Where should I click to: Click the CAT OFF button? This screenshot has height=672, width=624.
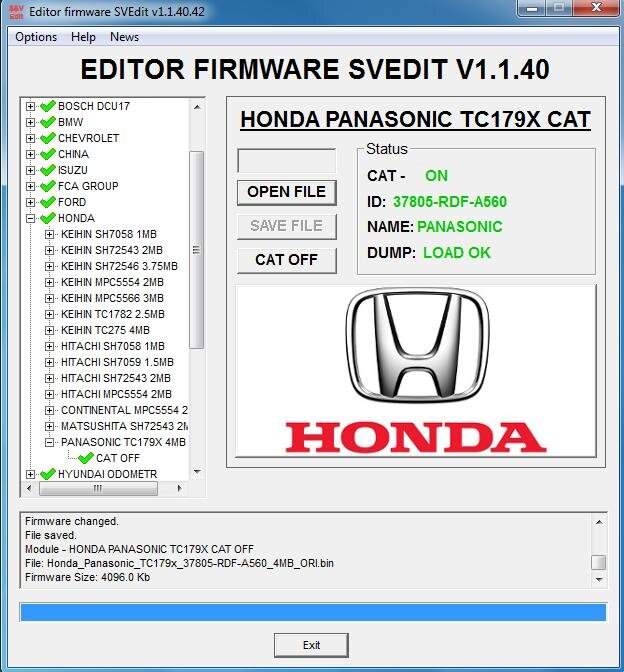(x=287, y=260)
